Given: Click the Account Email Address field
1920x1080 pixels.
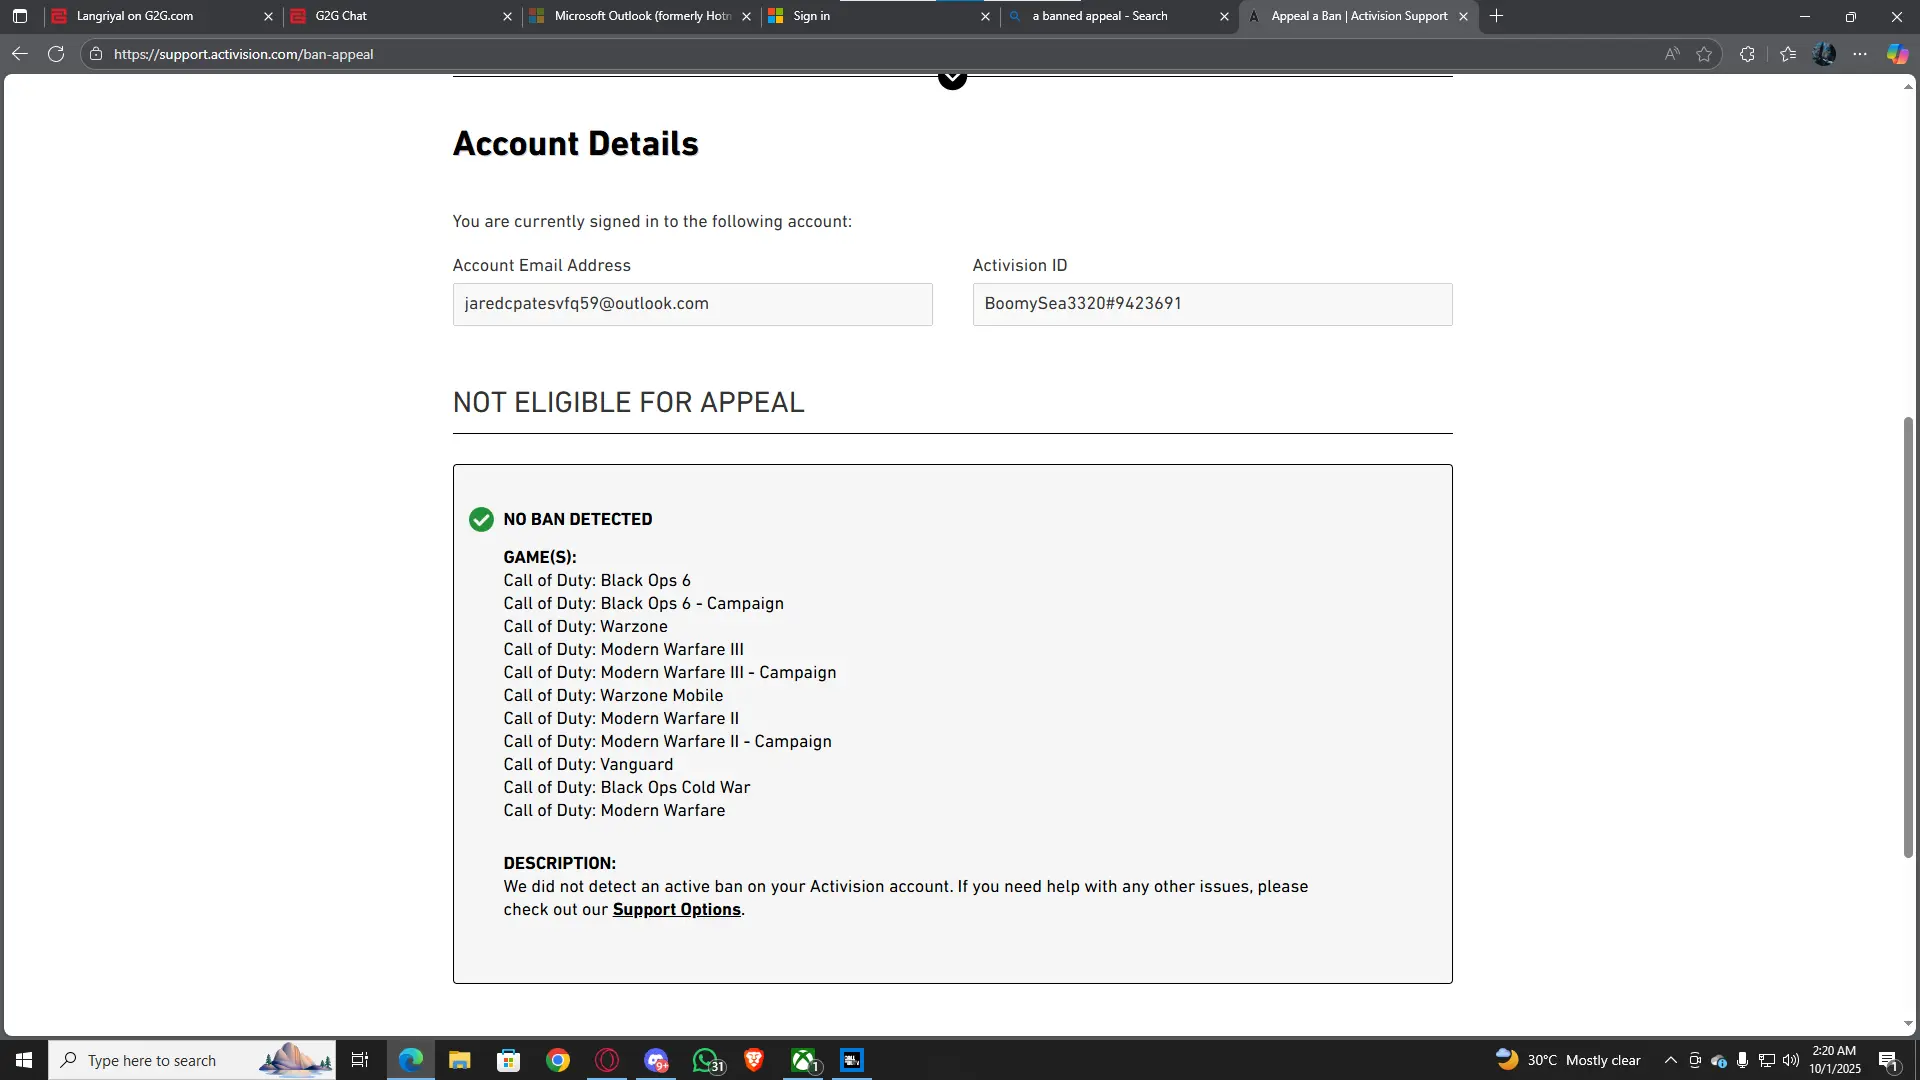Looking at the screenshot, I should pos(692,304).
